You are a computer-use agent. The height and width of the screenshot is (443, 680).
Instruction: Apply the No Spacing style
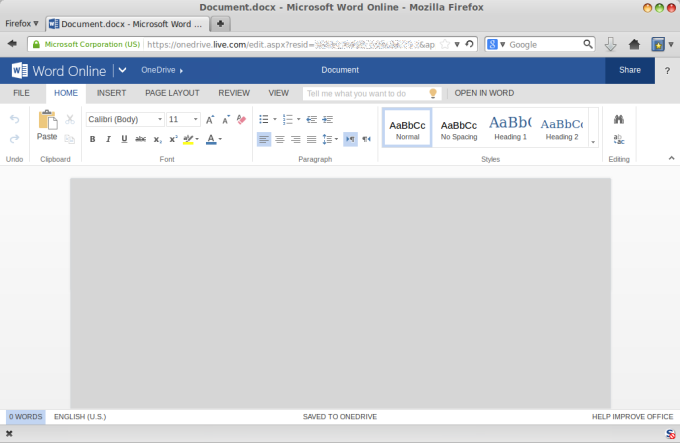pos(459,128)
